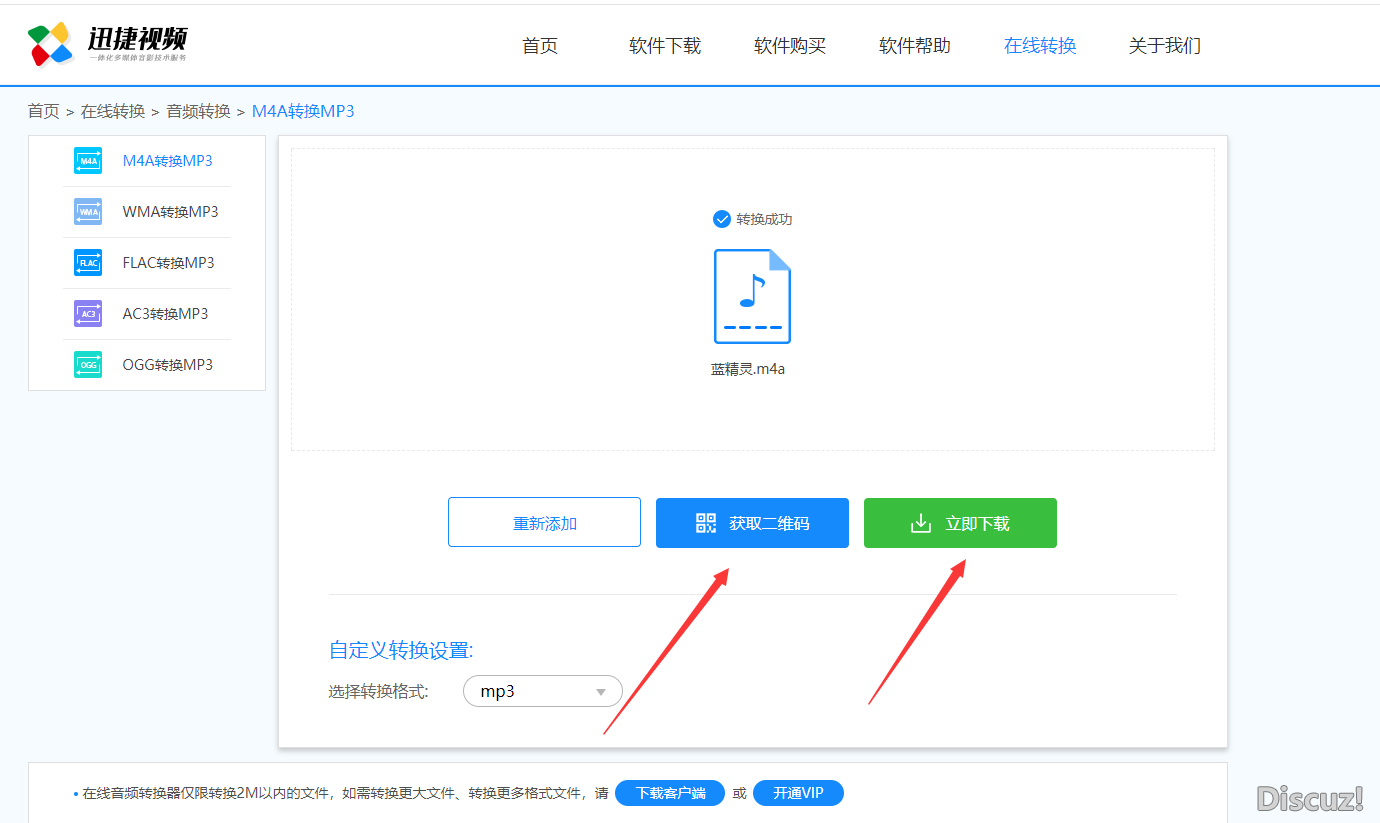Select AC3转换MP3 text in sidebar

point(165,313)
